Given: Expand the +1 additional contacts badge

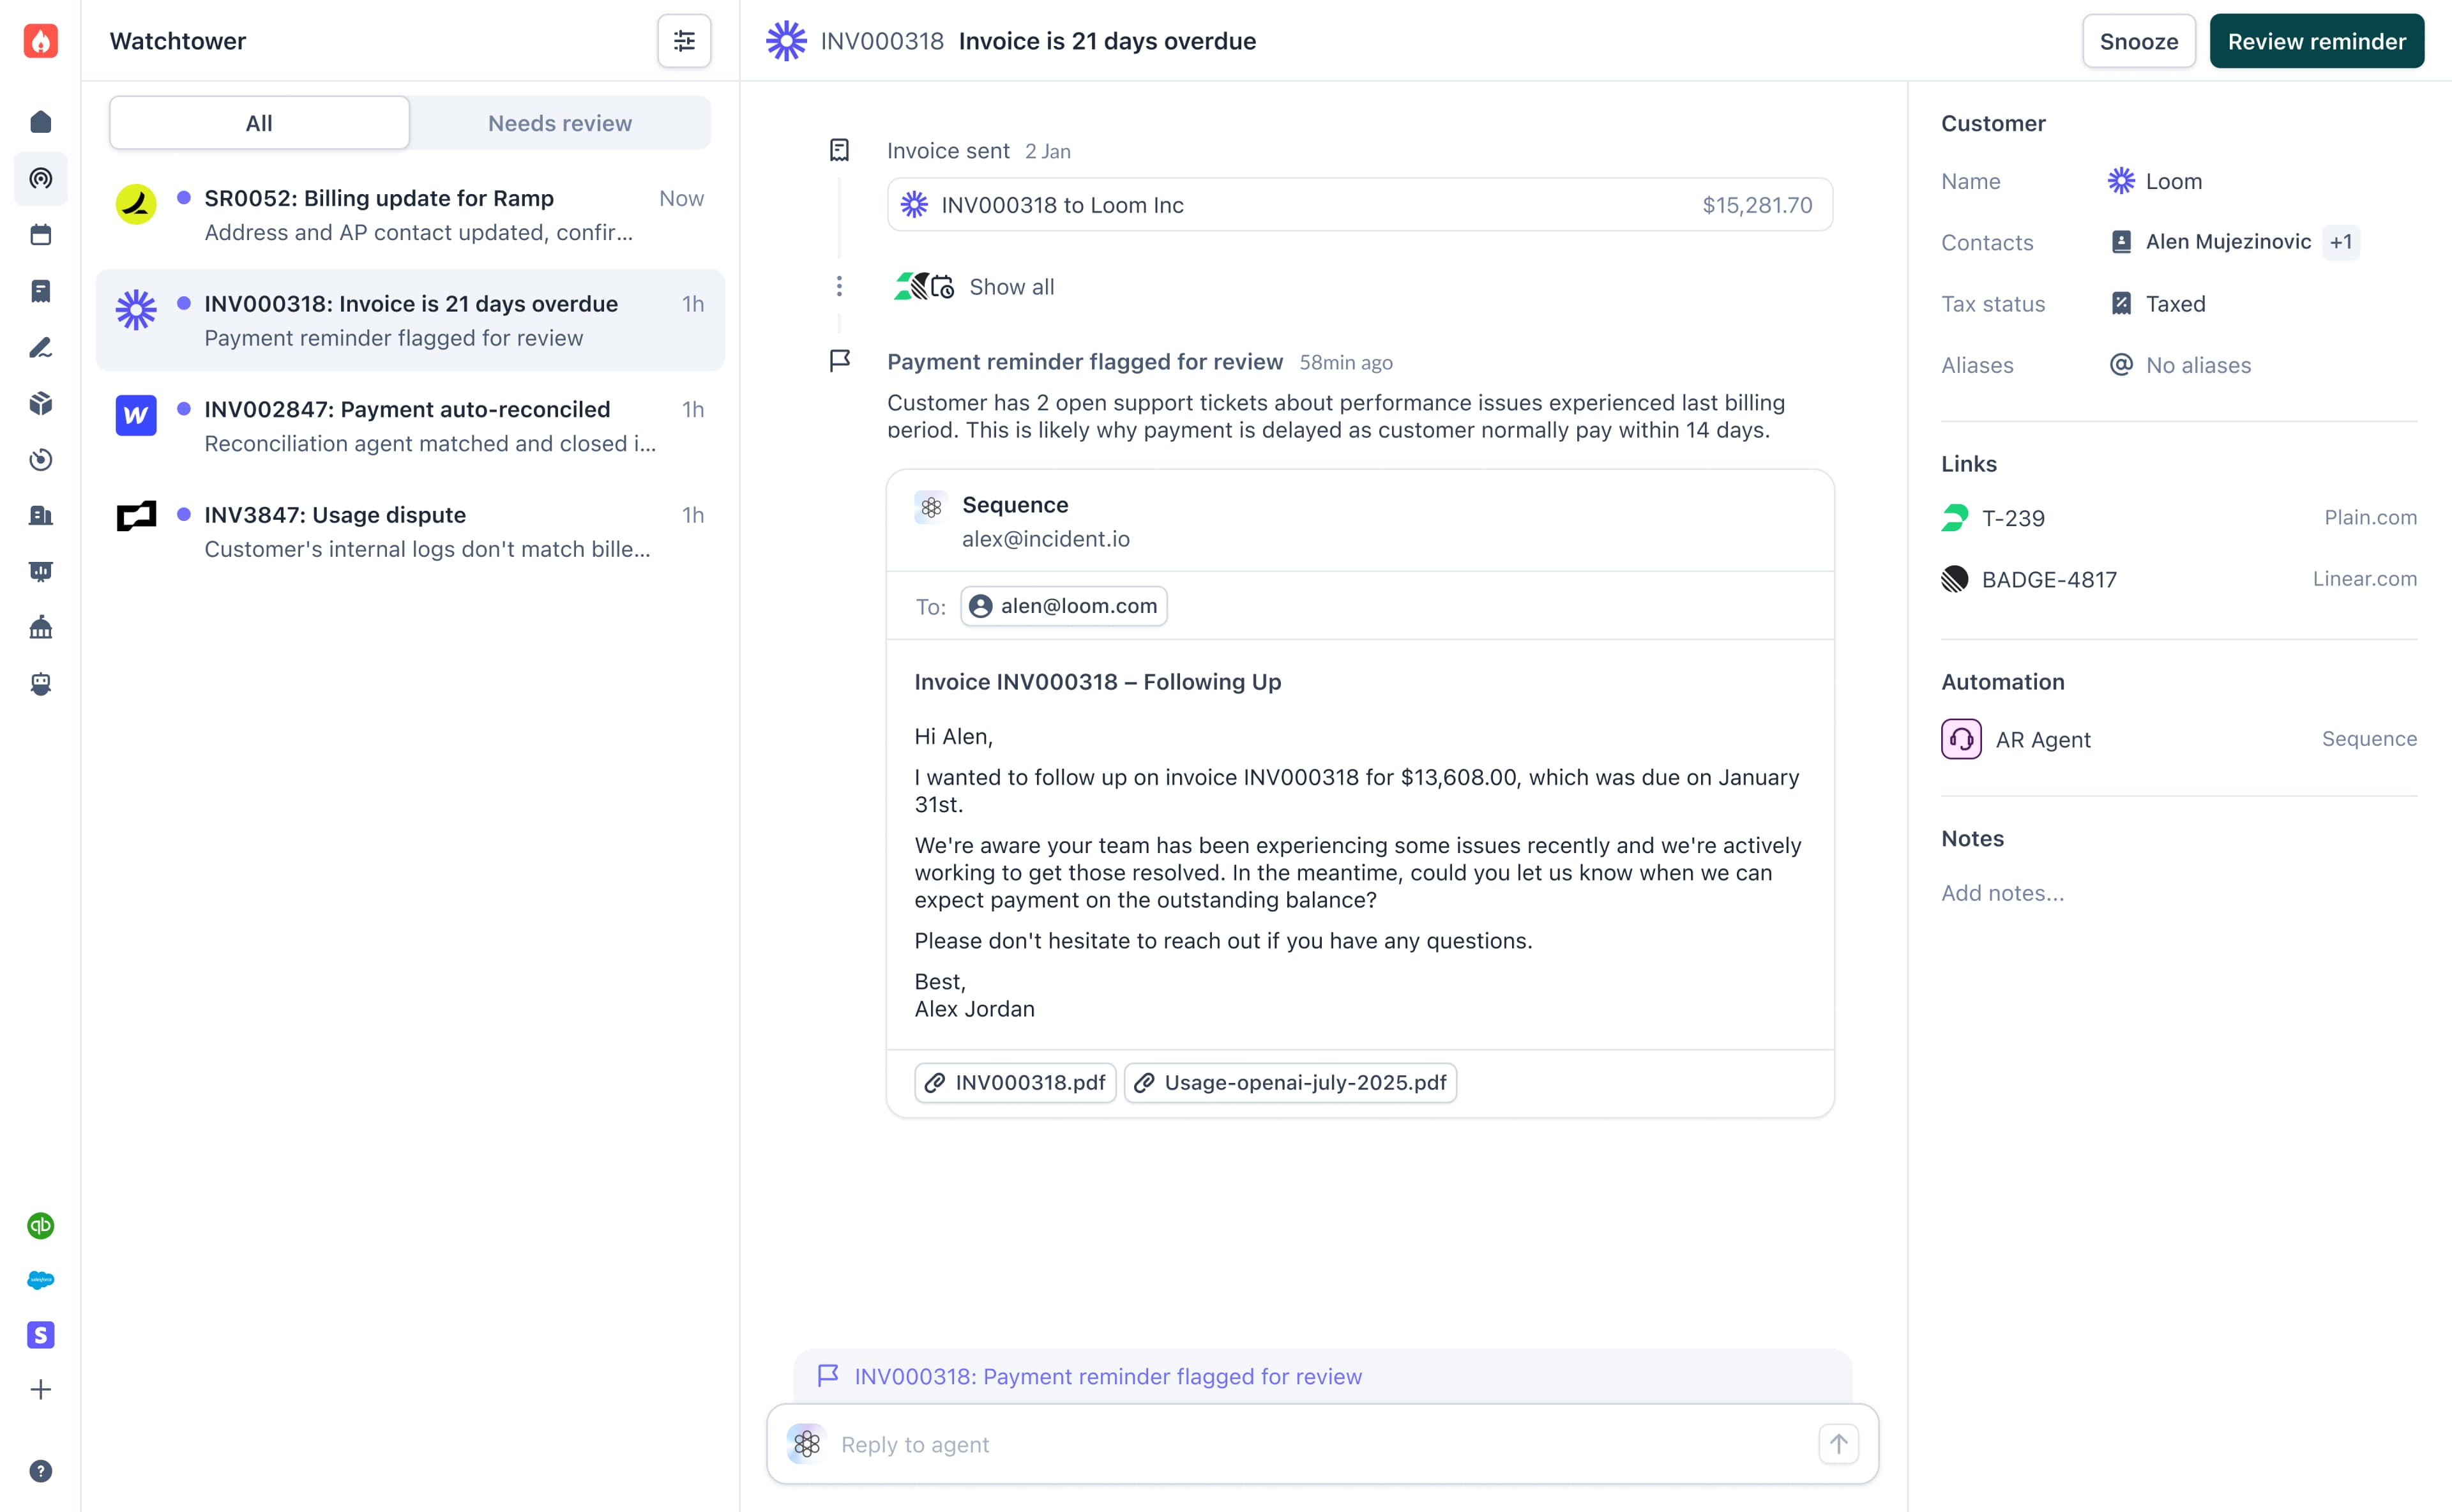Looking at the screenshot, I should tap(2340, 242).
